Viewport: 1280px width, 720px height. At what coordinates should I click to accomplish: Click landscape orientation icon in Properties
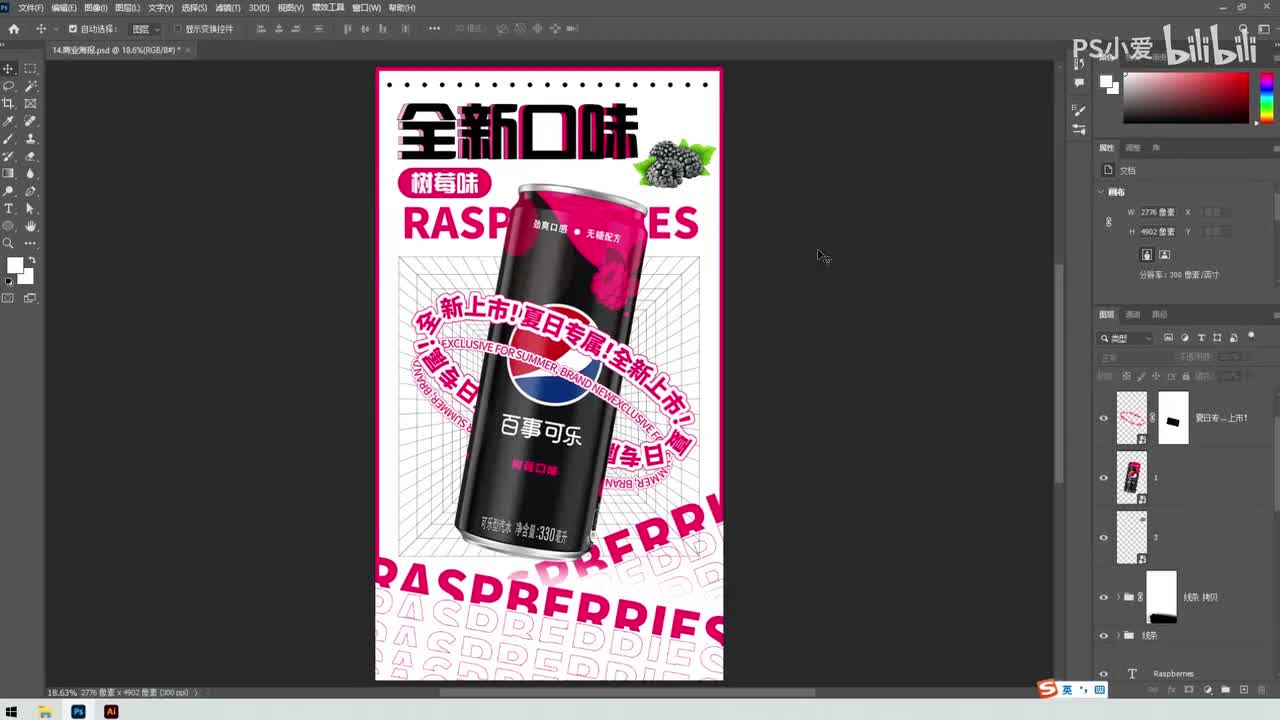[x=1164, y=255]
